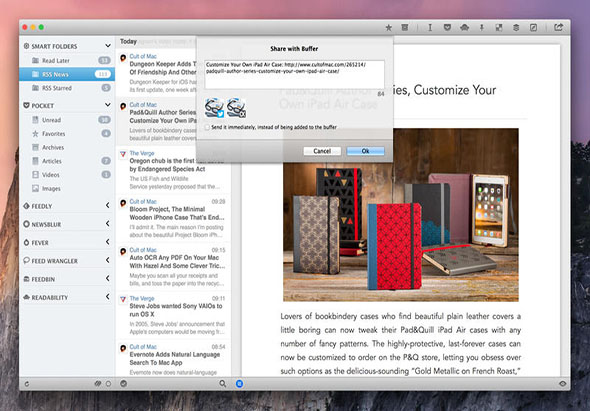
Task: Click the blue round icon in the bottom bar
Action: pos(239,384)
